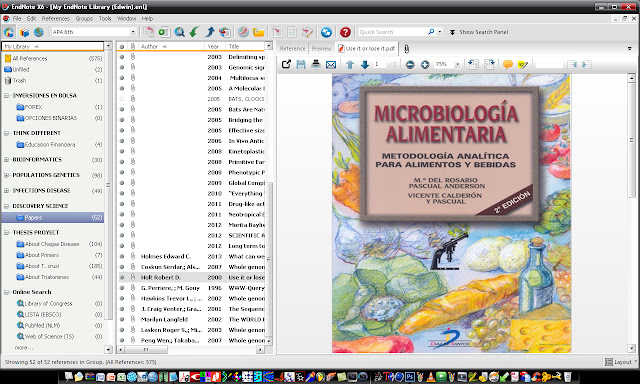Click the Sync Library blue arrows icon
Screen dimensions: 640x384
click(x=326, y=32)
